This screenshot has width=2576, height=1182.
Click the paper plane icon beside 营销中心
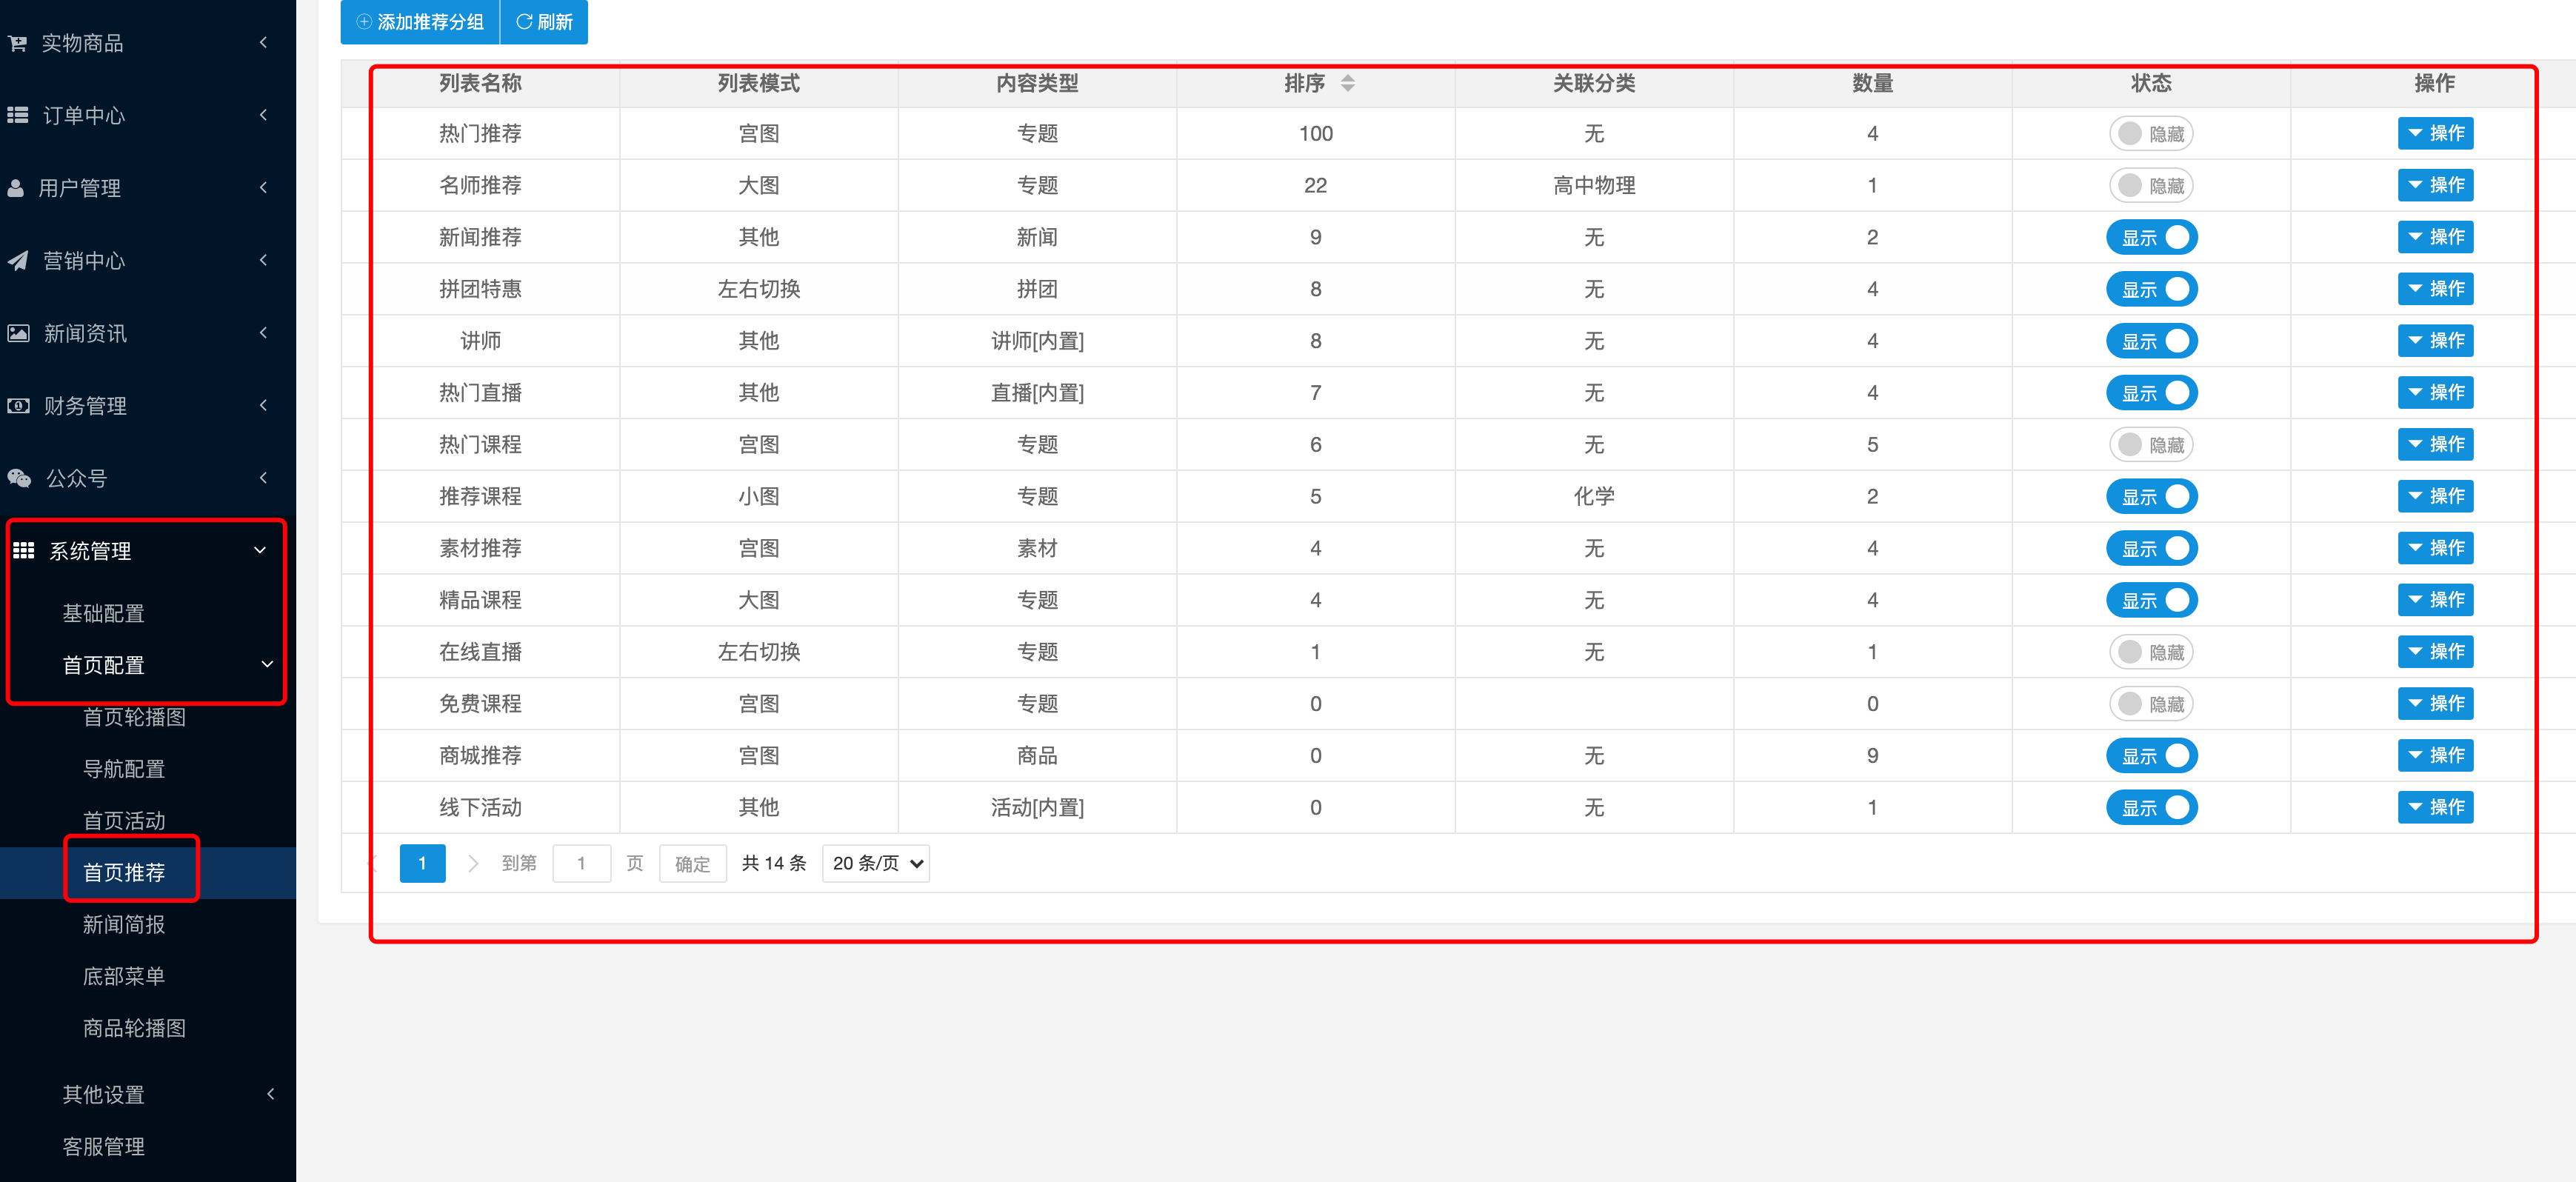coord(17,261)
